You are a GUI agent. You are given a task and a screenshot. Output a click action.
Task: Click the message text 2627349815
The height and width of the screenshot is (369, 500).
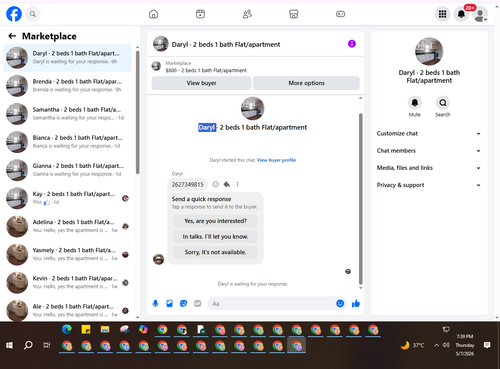tap(187, 184)
